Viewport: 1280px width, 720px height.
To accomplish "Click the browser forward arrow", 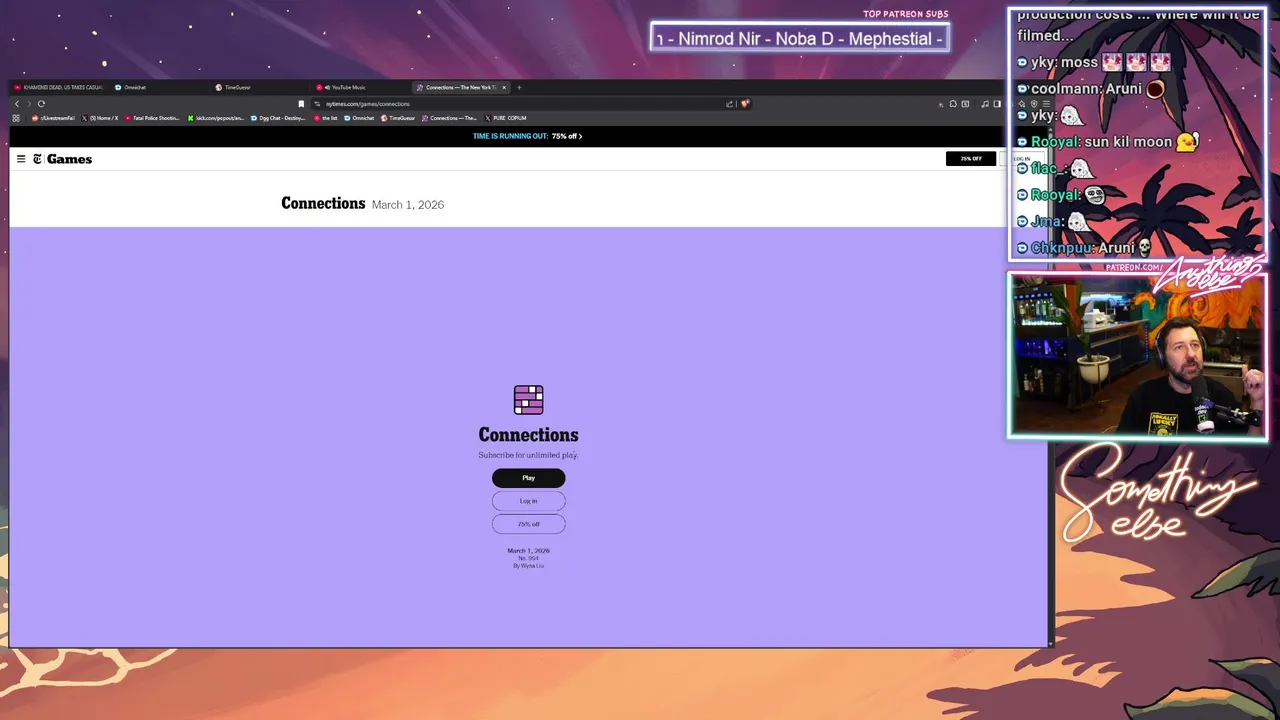I will pyautogui.click(x=29, y=104).
